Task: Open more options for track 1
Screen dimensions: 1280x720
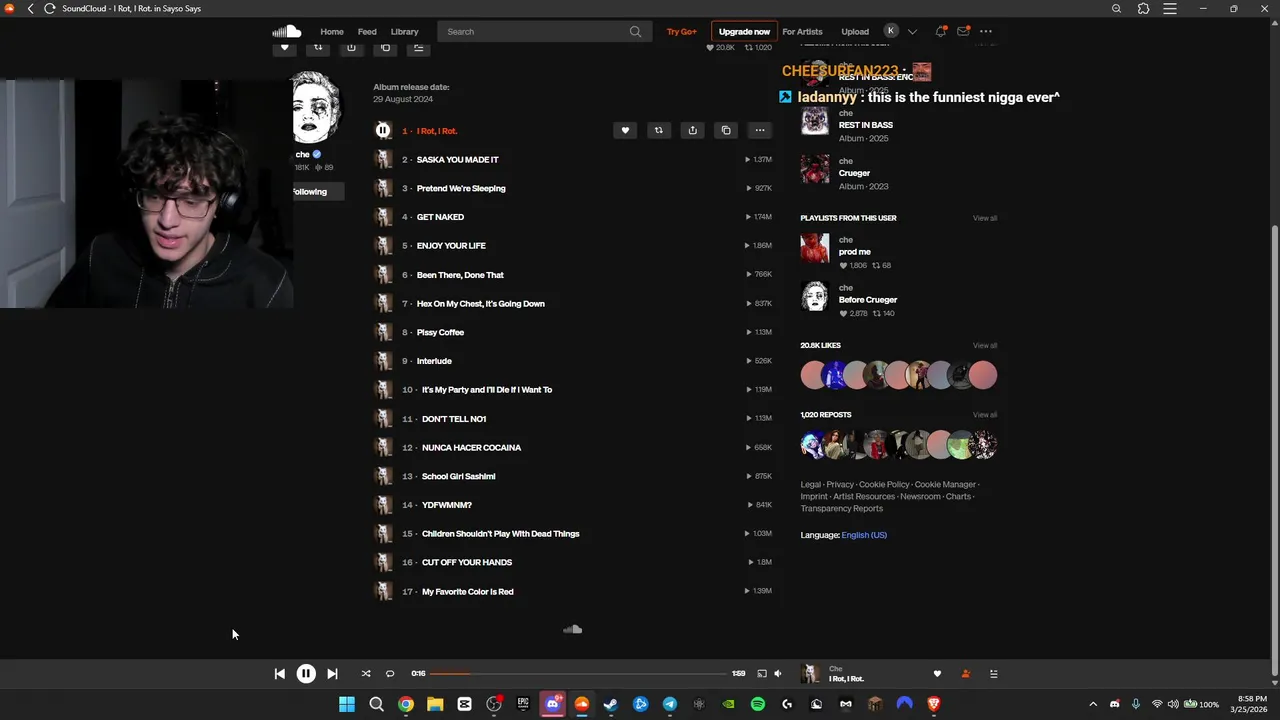Action: click(x=760, y=130)
